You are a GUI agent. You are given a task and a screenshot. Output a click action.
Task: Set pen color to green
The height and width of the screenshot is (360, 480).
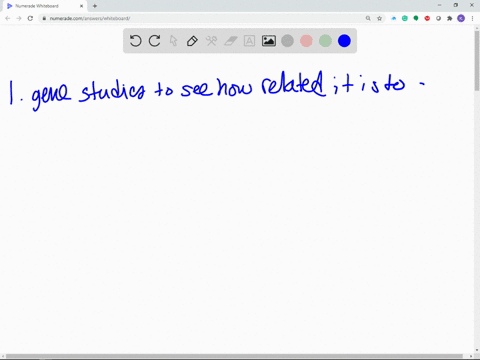(x=325, y=41)
